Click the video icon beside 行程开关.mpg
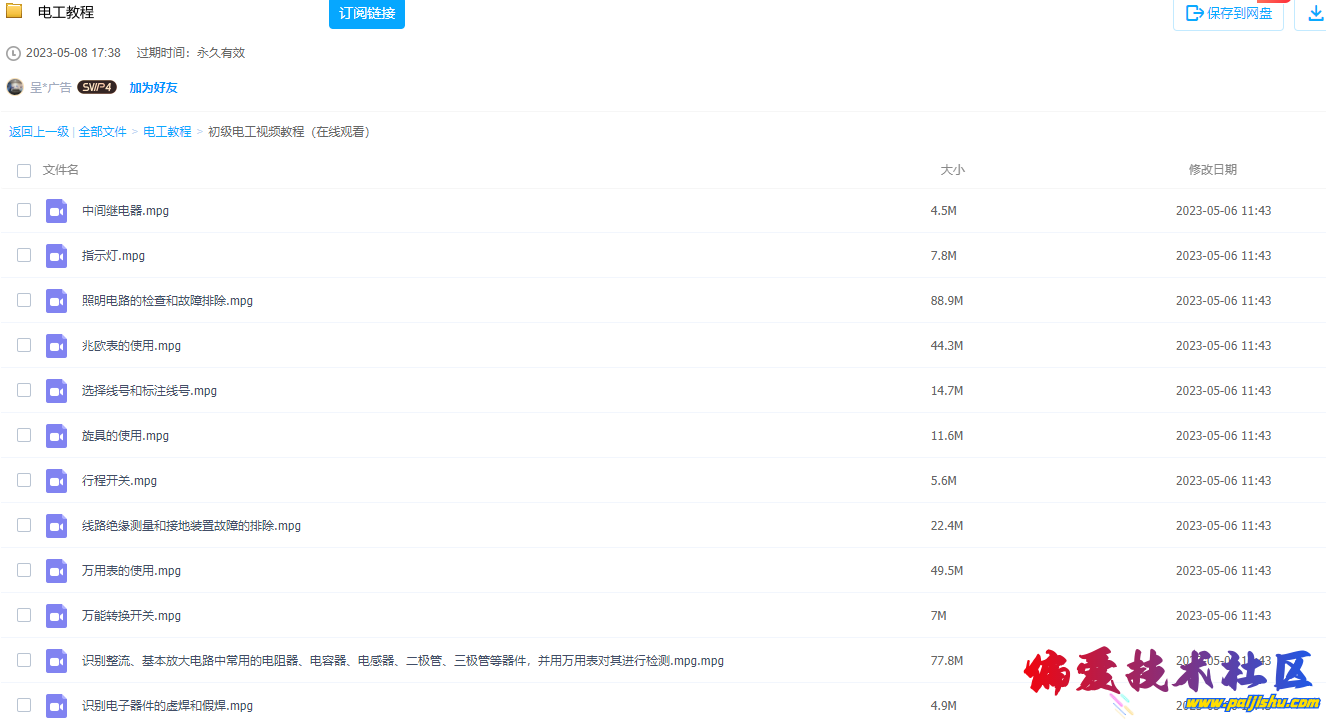Screen dimensions: 1326x727 tap(56, 480)
